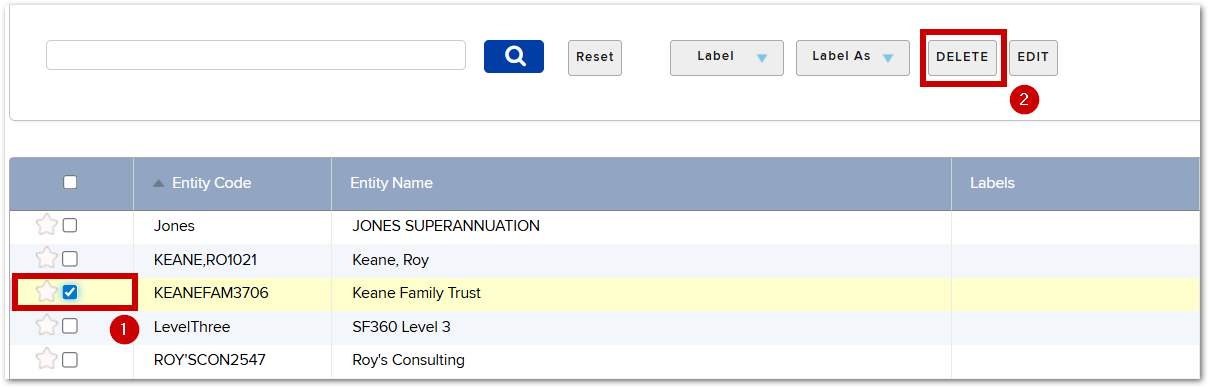This screenshot has height=388, width=1209.
Task: Focus the entity search text field
Action: [x=256, y=55]
